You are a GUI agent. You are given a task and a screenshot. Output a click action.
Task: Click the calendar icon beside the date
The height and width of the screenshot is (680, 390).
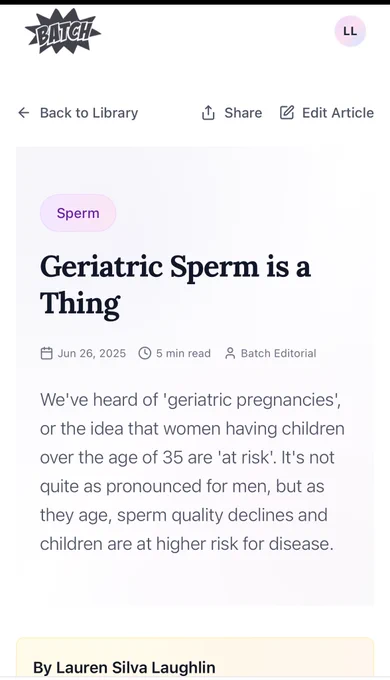46,353
